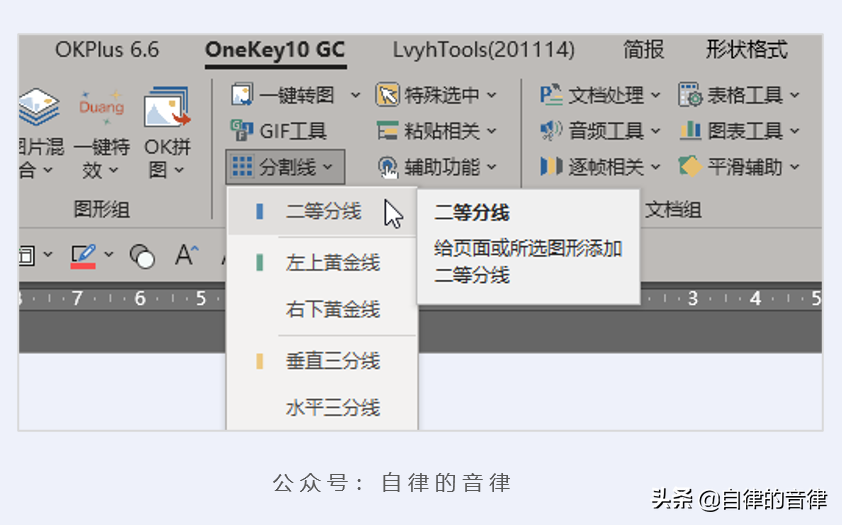842x525 pixels.
Task: Click the green bar icon beside 左上黄金线
Action: [259, 262]
